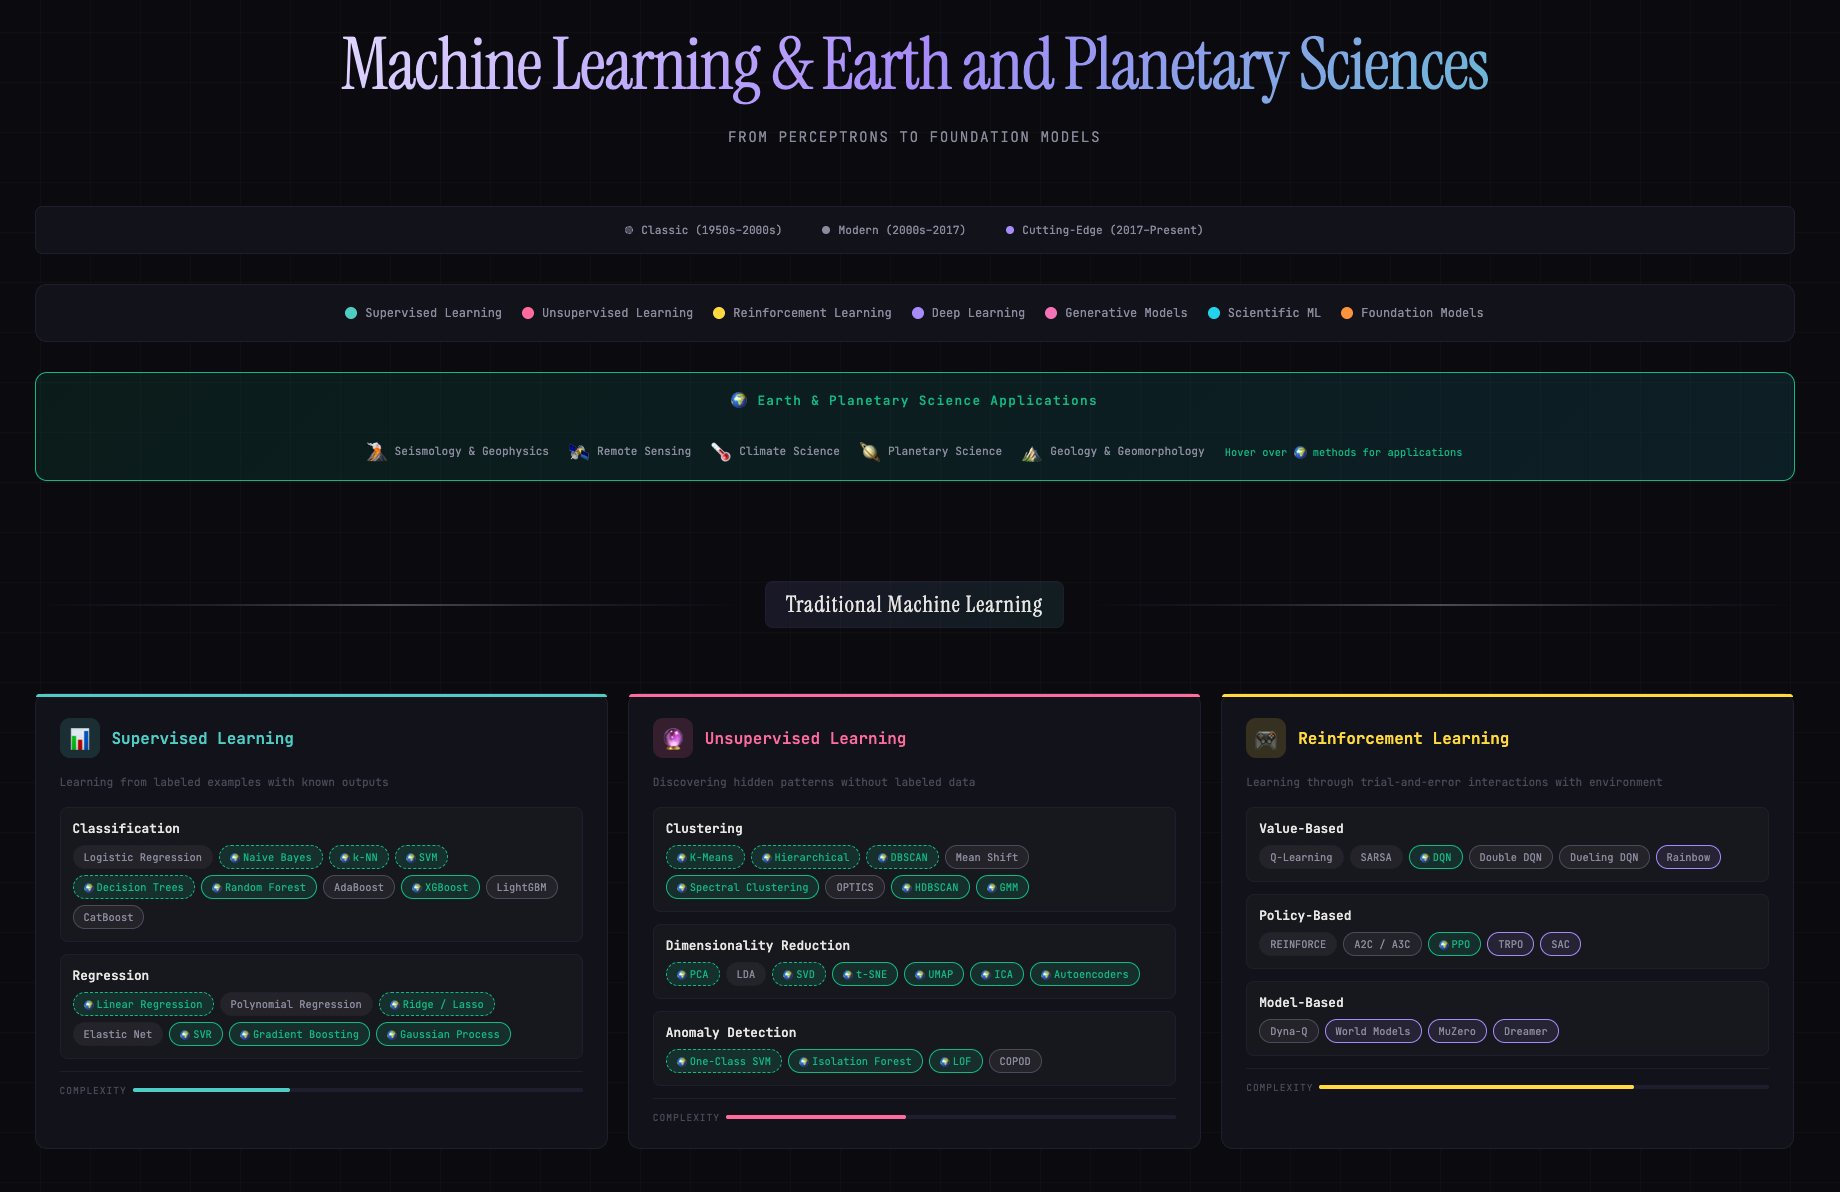Toggle the Modern (2000s-2017) era filter
1840x1192 pixels.
click(x=893, y=230)
